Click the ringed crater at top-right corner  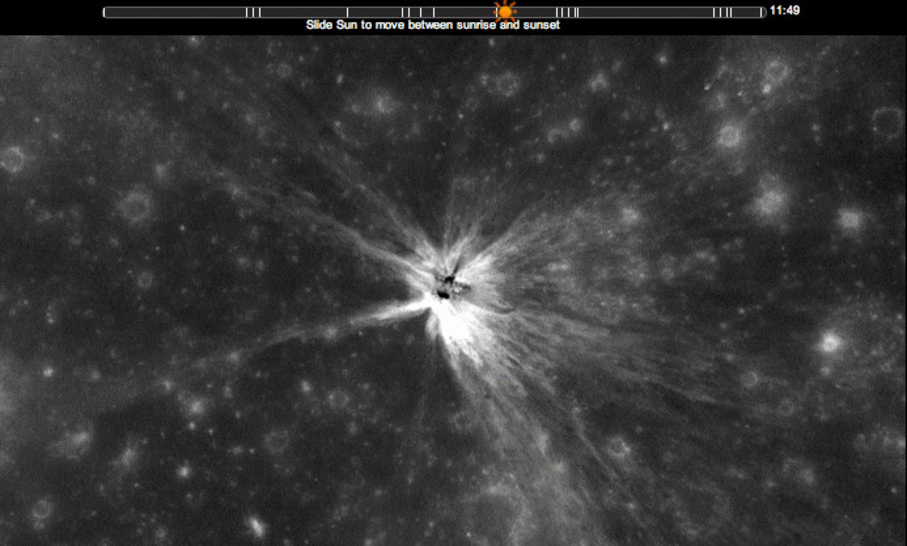coord(885,122)
